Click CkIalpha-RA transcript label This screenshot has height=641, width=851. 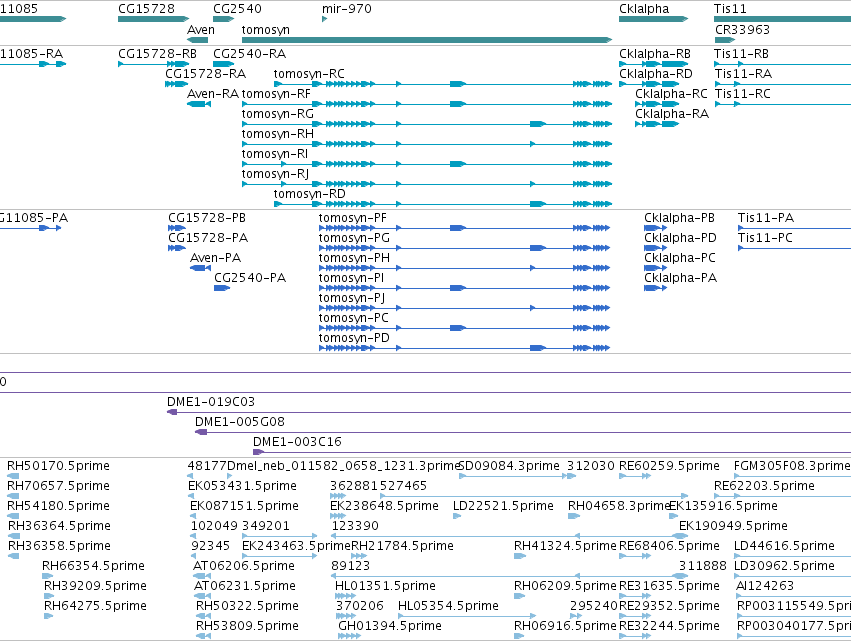(x=672, y=114)
